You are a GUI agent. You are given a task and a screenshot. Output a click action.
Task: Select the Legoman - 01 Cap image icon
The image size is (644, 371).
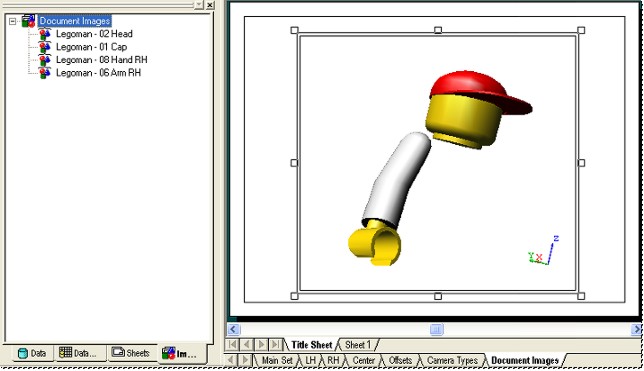pos(44,47)
